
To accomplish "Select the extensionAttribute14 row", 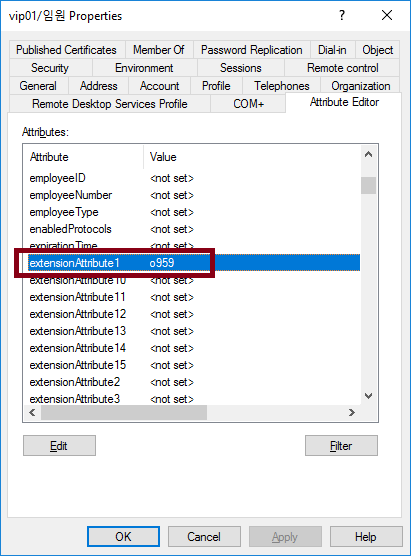I will point(194,348).
